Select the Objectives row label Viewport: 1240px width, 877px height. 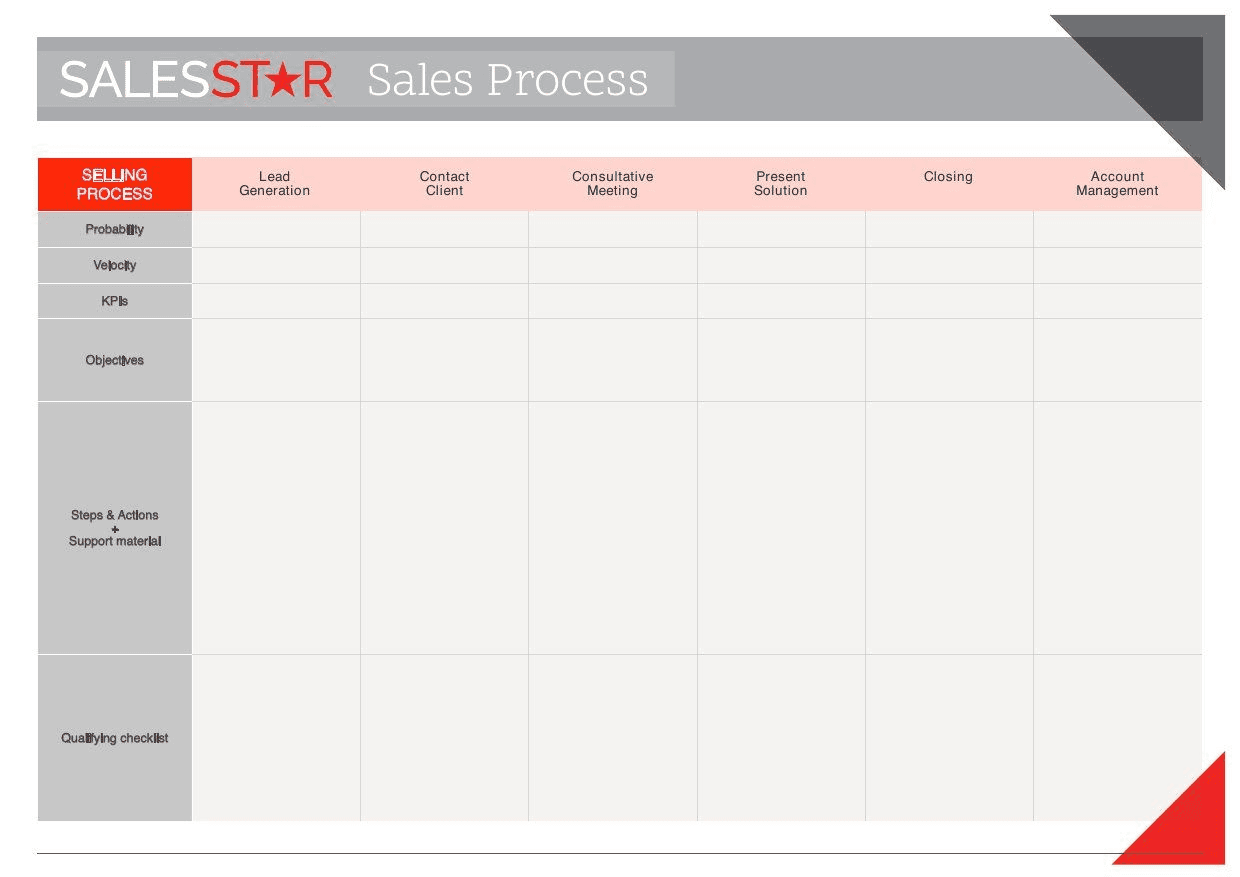(x=115, y=360)
